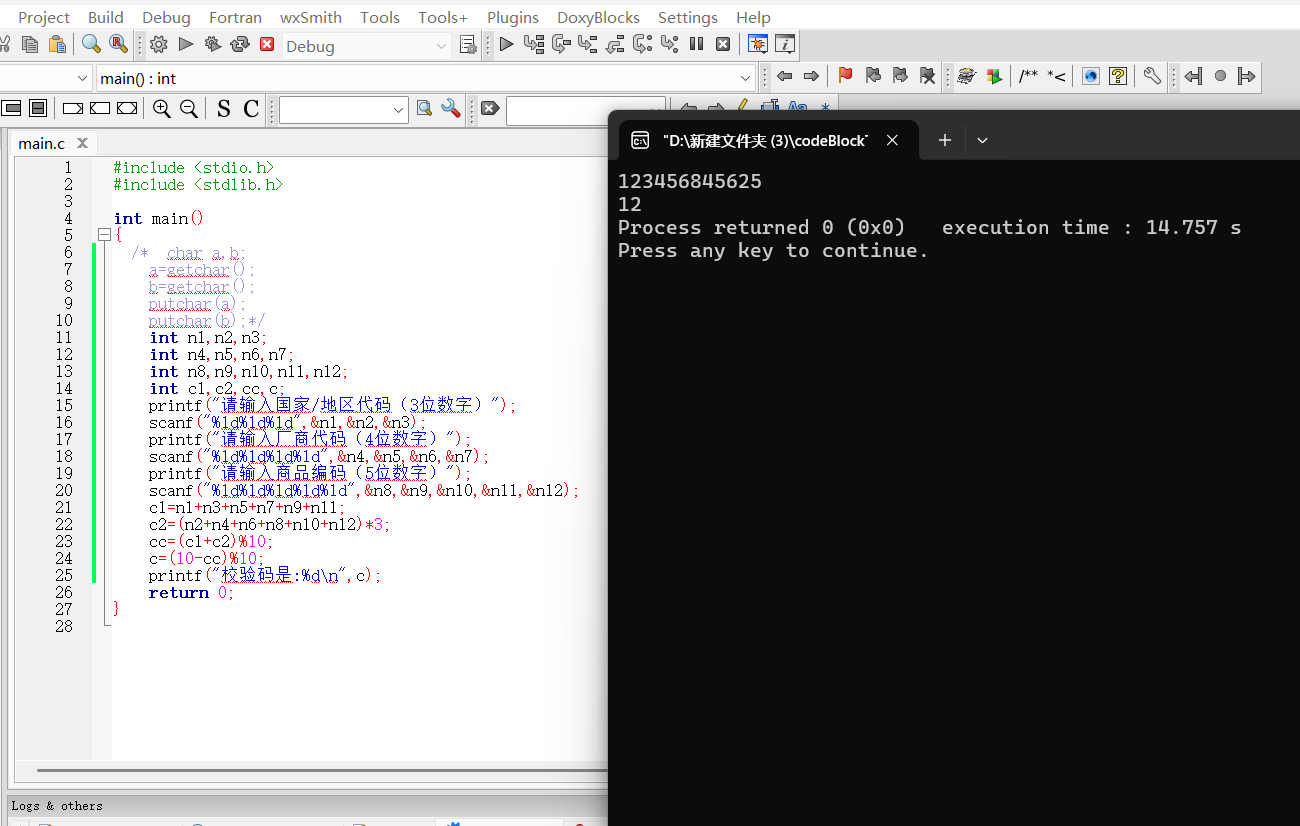Click the Step into debug icon
Screen dimensions: 1300x826
click(588, 44)
